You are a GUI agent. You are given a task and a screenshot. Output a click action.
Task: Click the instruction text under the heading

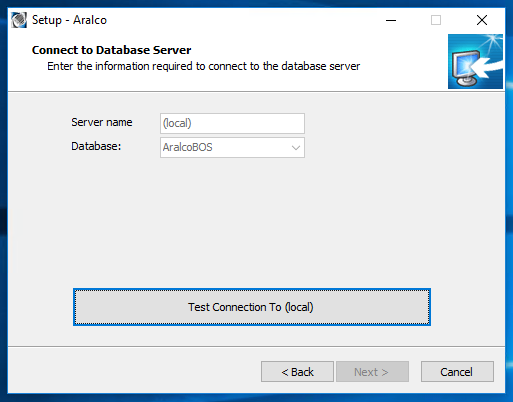point(203,66)
